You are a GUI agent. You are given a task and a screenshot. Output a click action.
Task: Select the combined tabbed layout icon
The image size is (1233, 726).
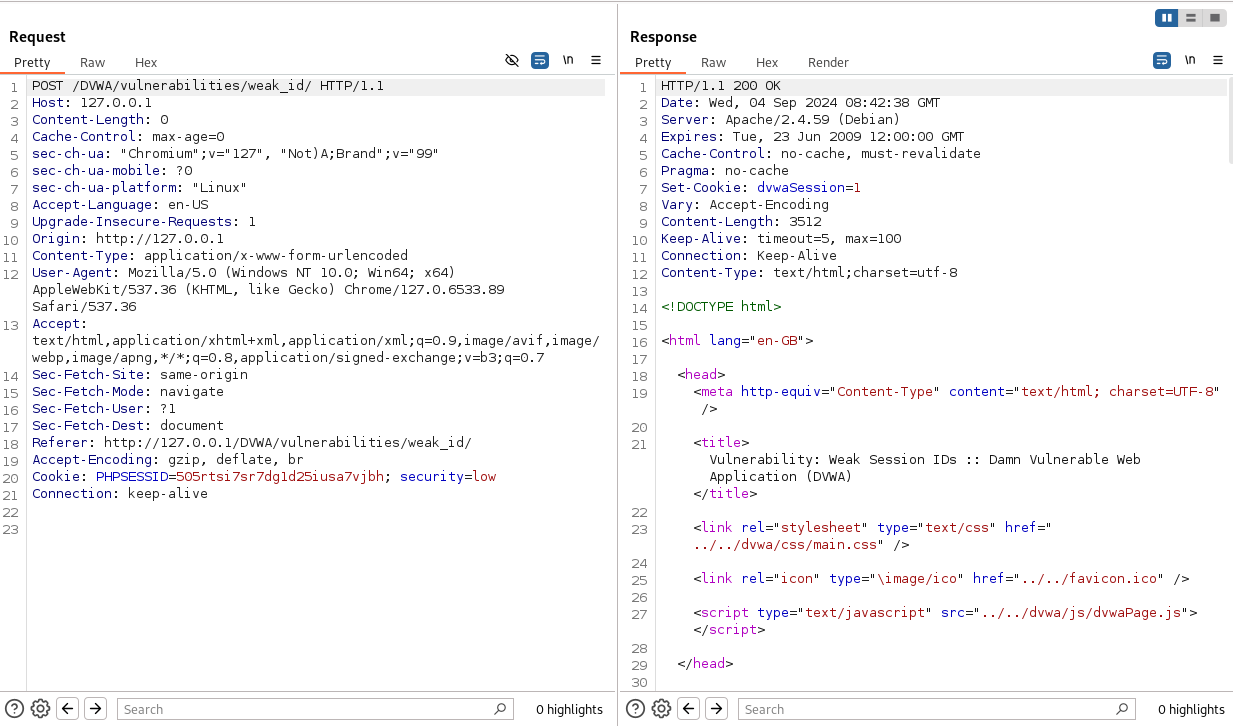tap(1215, 18)
